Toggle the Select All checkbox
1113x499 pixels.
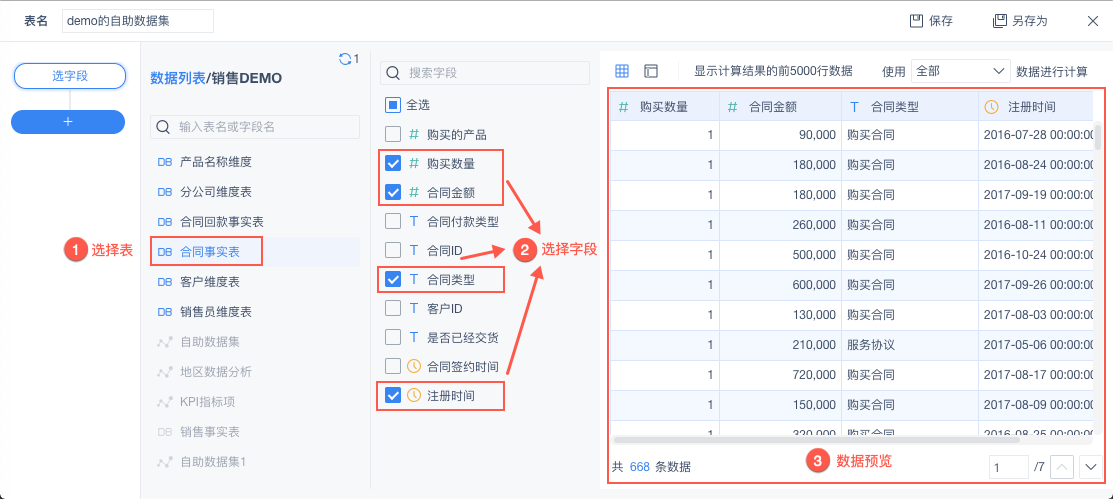(393, 104)
